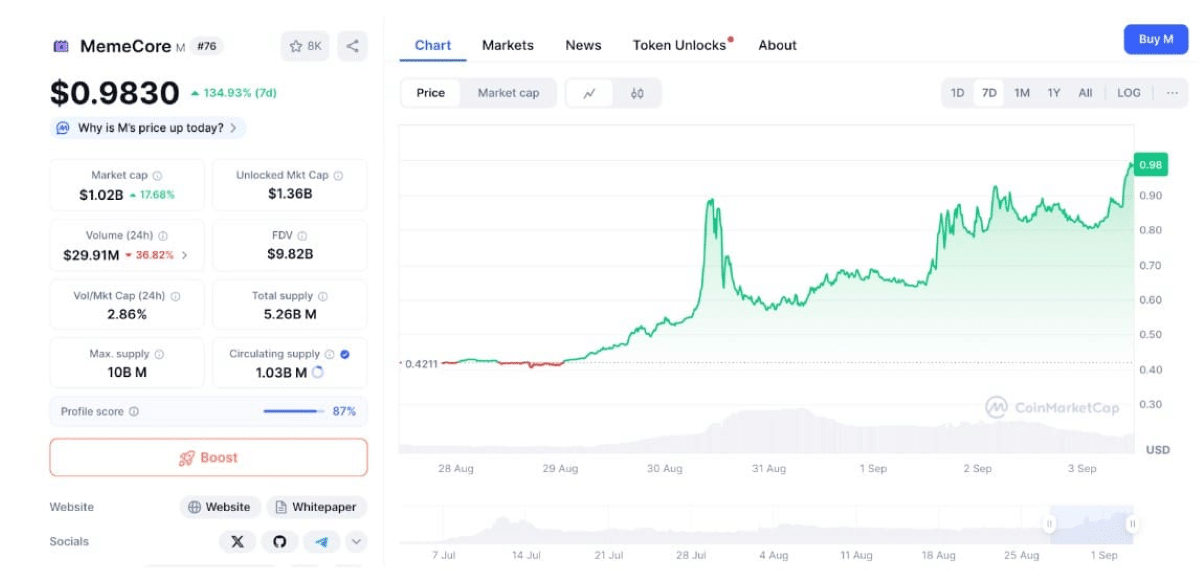Open Profile score info icon

(x=134, y=412)
